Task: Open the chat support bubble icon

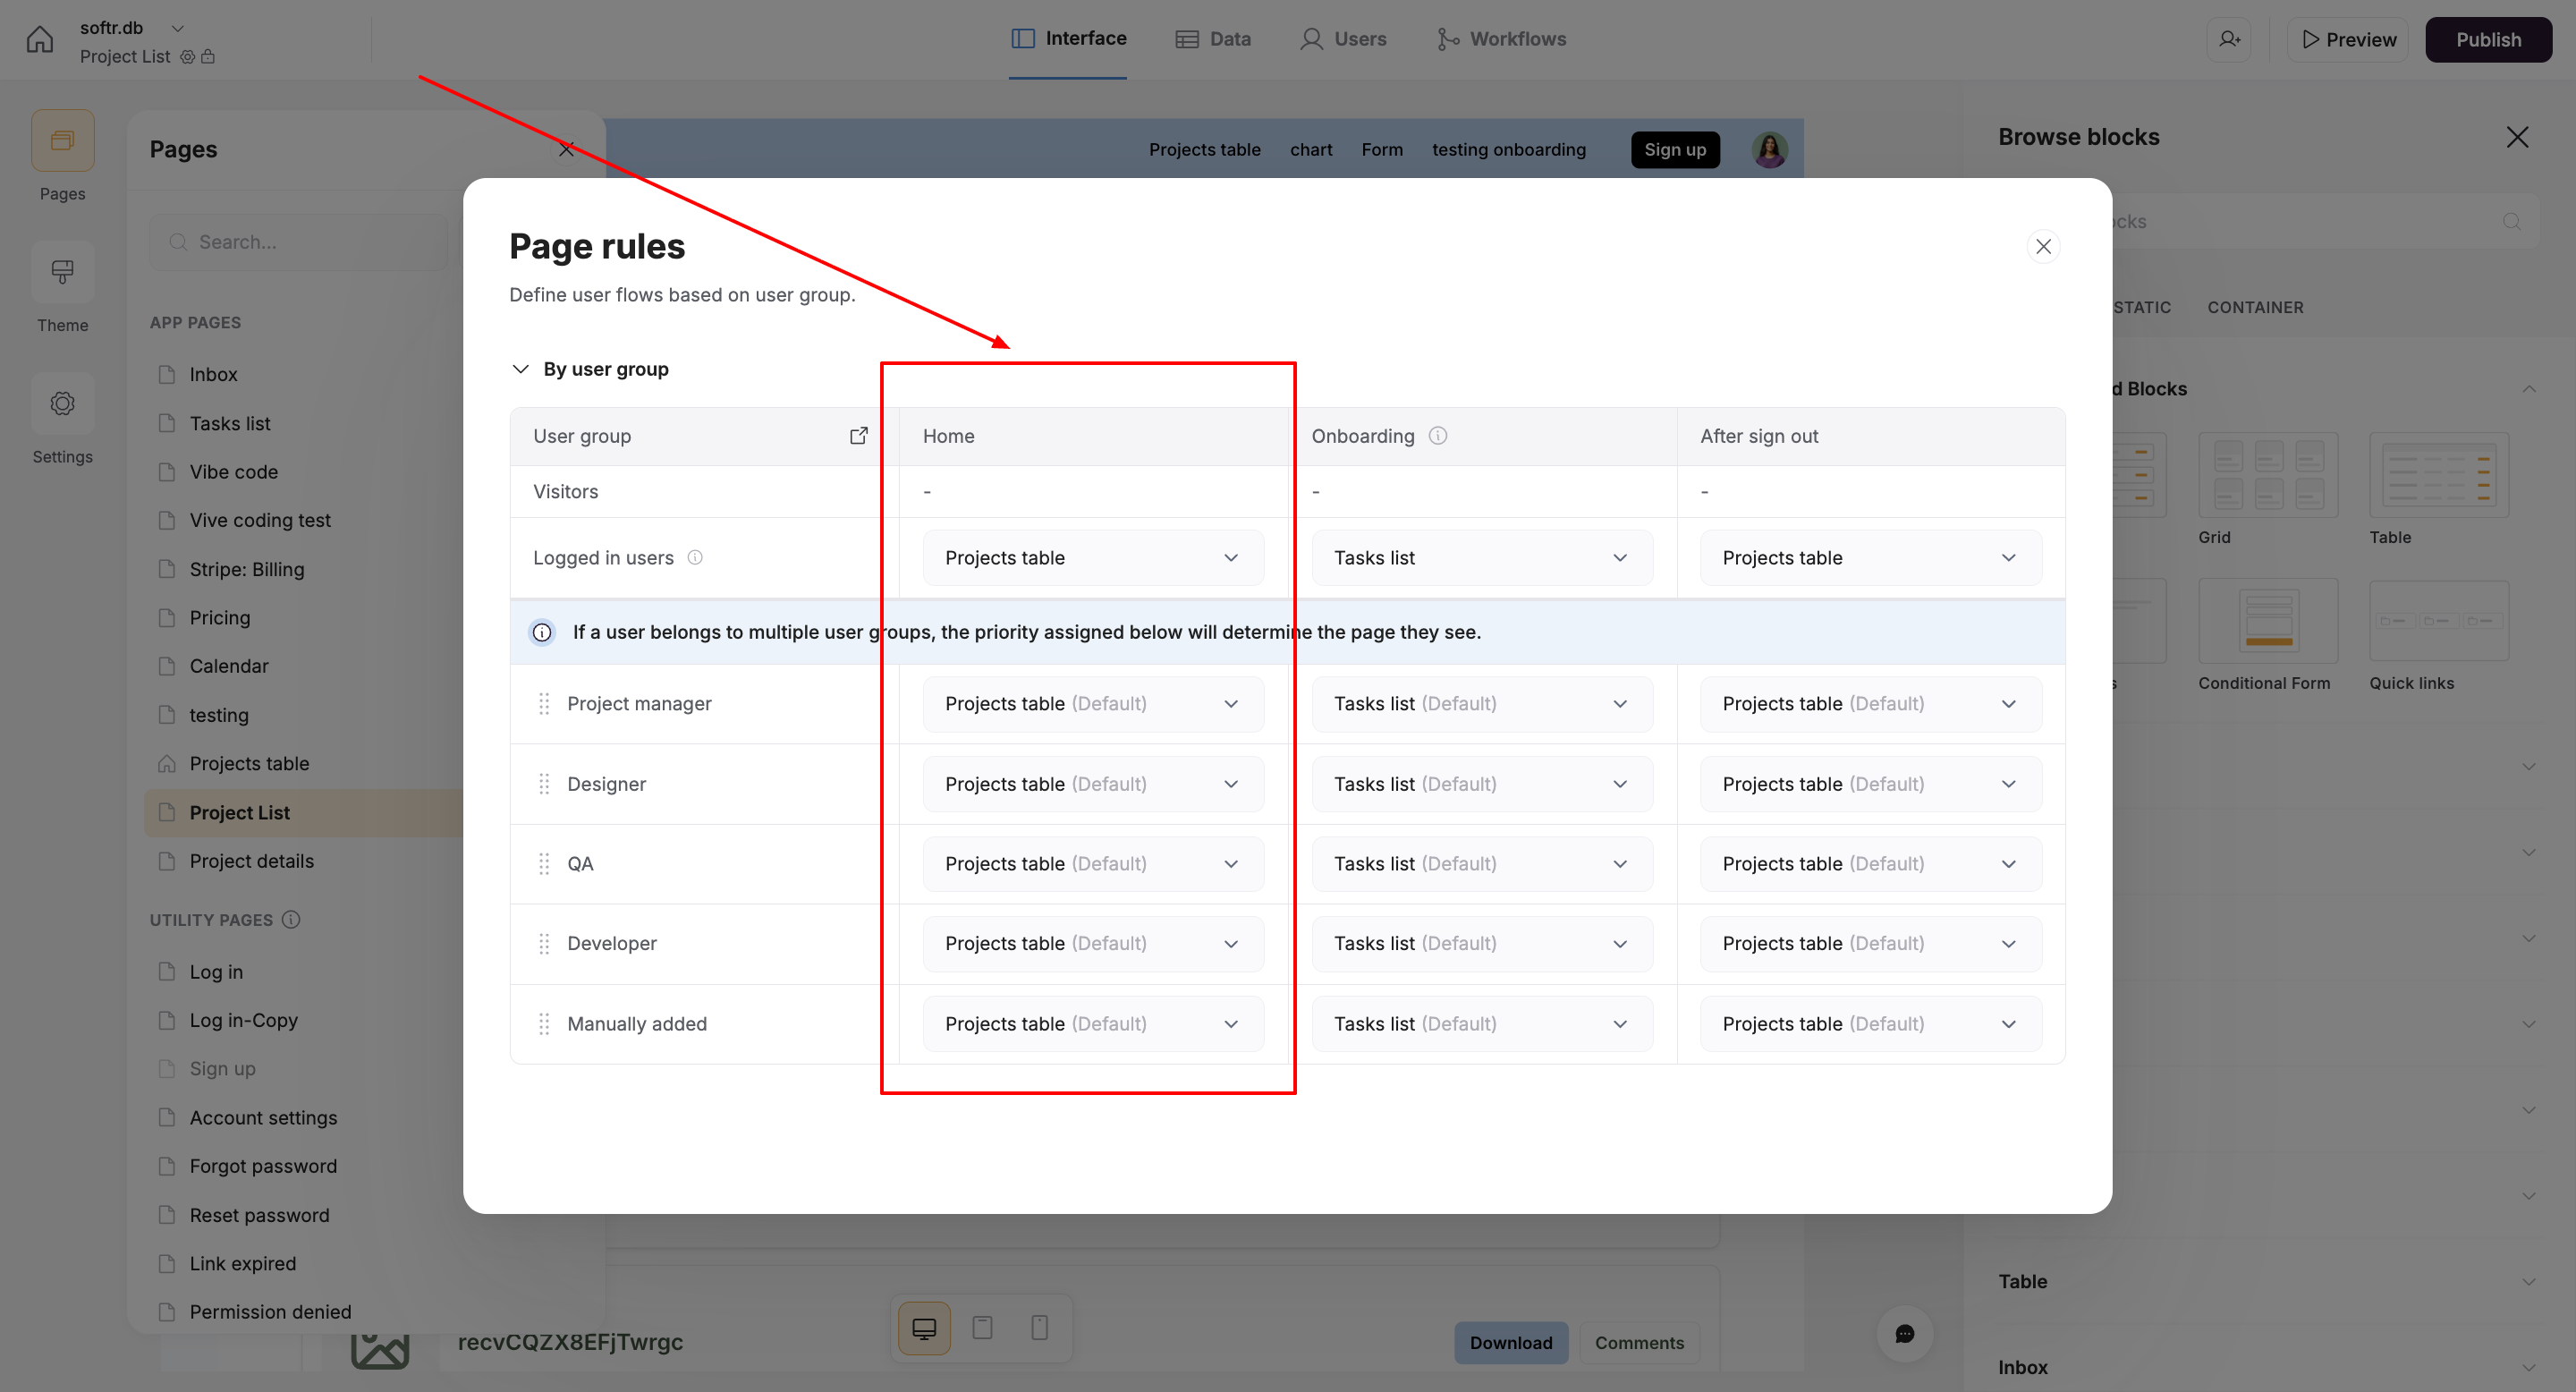Action: click(x=1904, y=1334)
